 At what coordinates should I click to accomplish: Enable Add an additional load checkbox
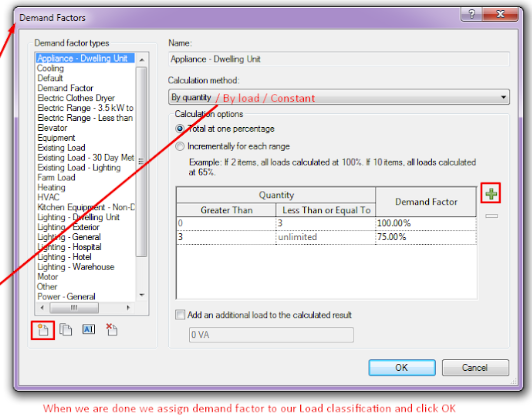point(180,315)
